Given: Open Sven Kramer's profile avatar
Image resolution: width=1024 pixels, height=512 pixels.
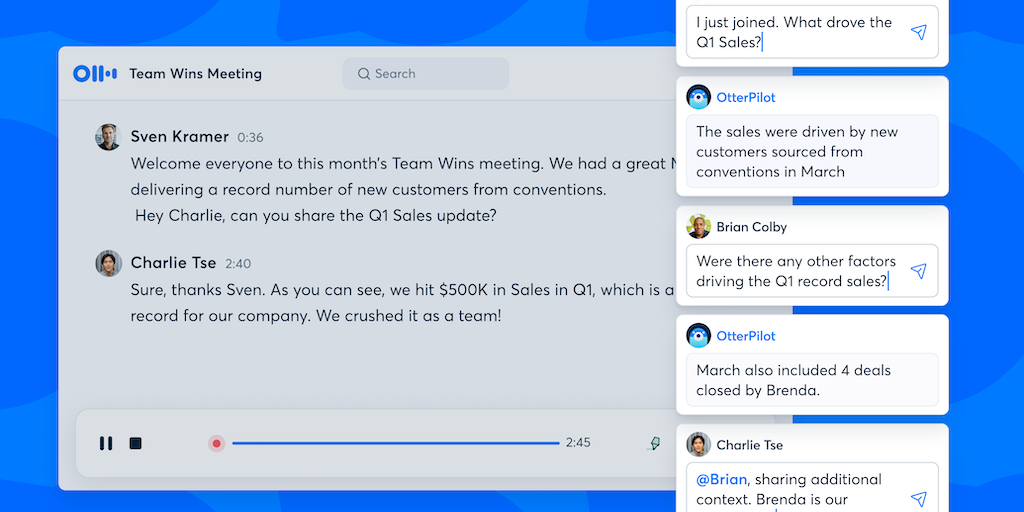Looking at the screenshot, I should pos(108,137).
